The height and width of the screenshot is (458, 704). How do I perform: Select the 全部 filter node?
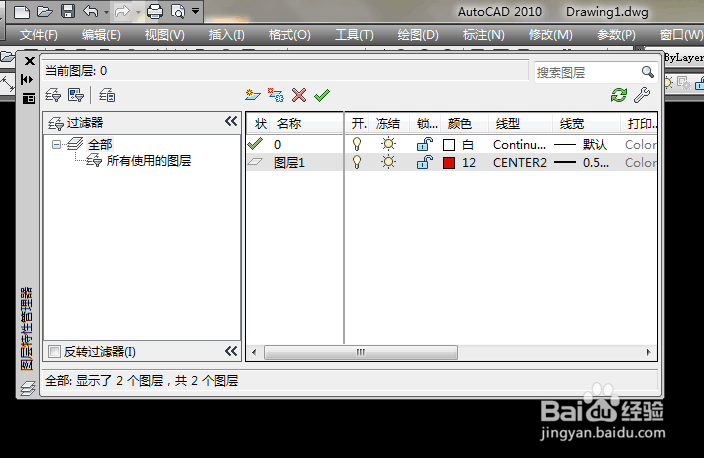point(100,145)
